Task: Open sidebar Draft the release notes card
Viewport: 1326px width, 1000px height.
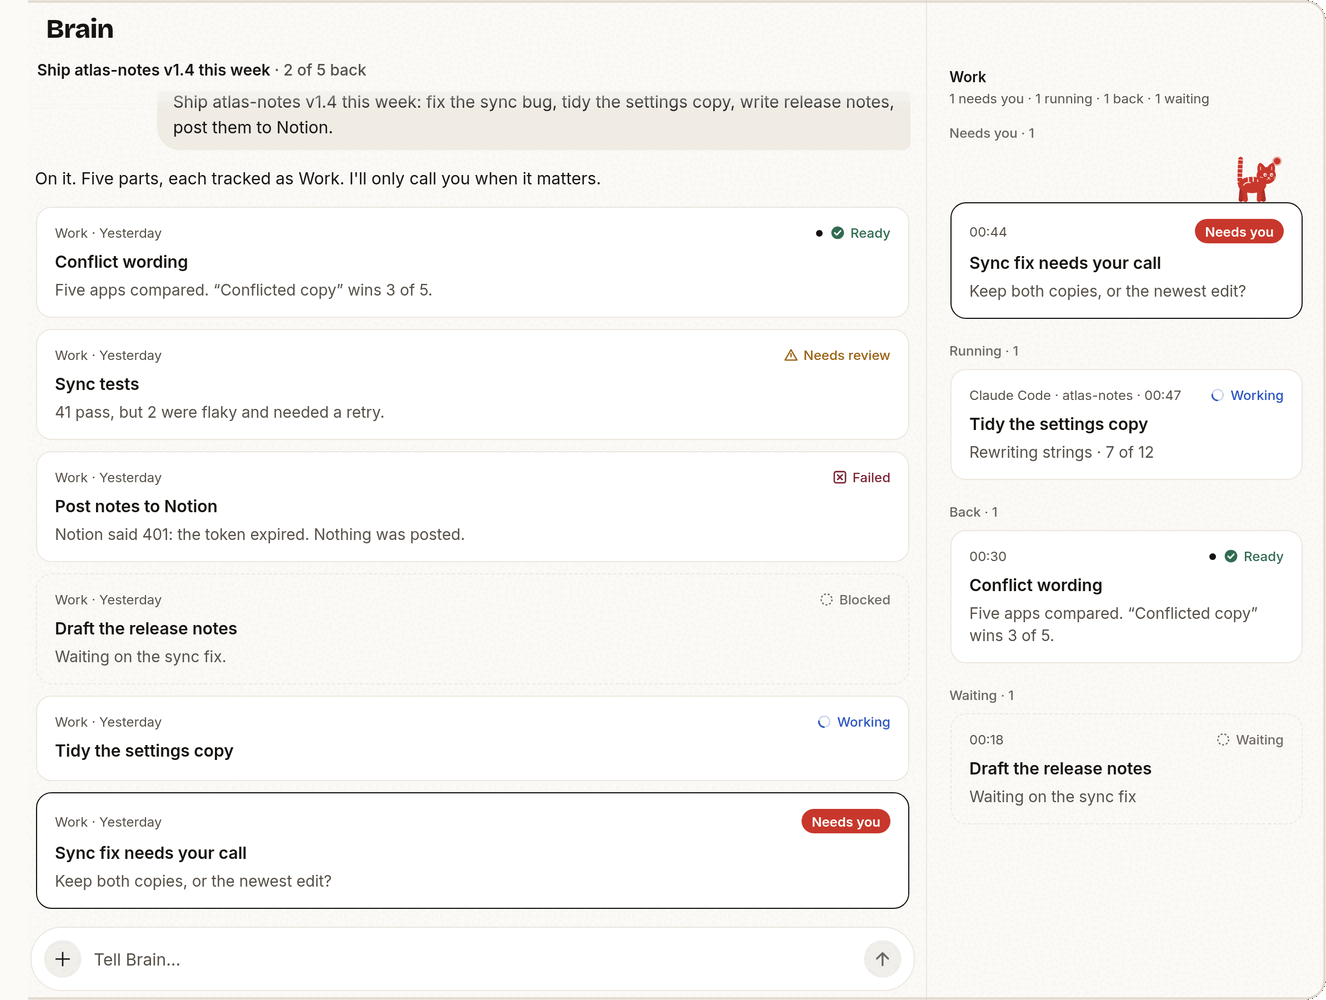Action: point(1126,768)
